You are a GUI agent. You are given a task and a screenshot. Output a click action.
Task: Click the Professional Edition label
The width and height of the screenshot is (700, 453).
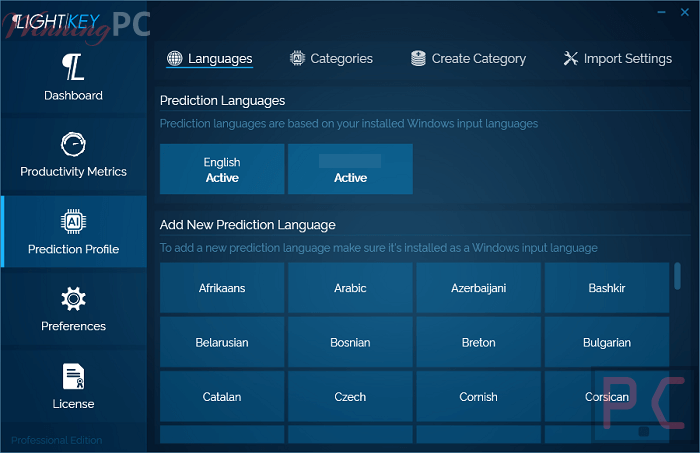pos(57,441)
